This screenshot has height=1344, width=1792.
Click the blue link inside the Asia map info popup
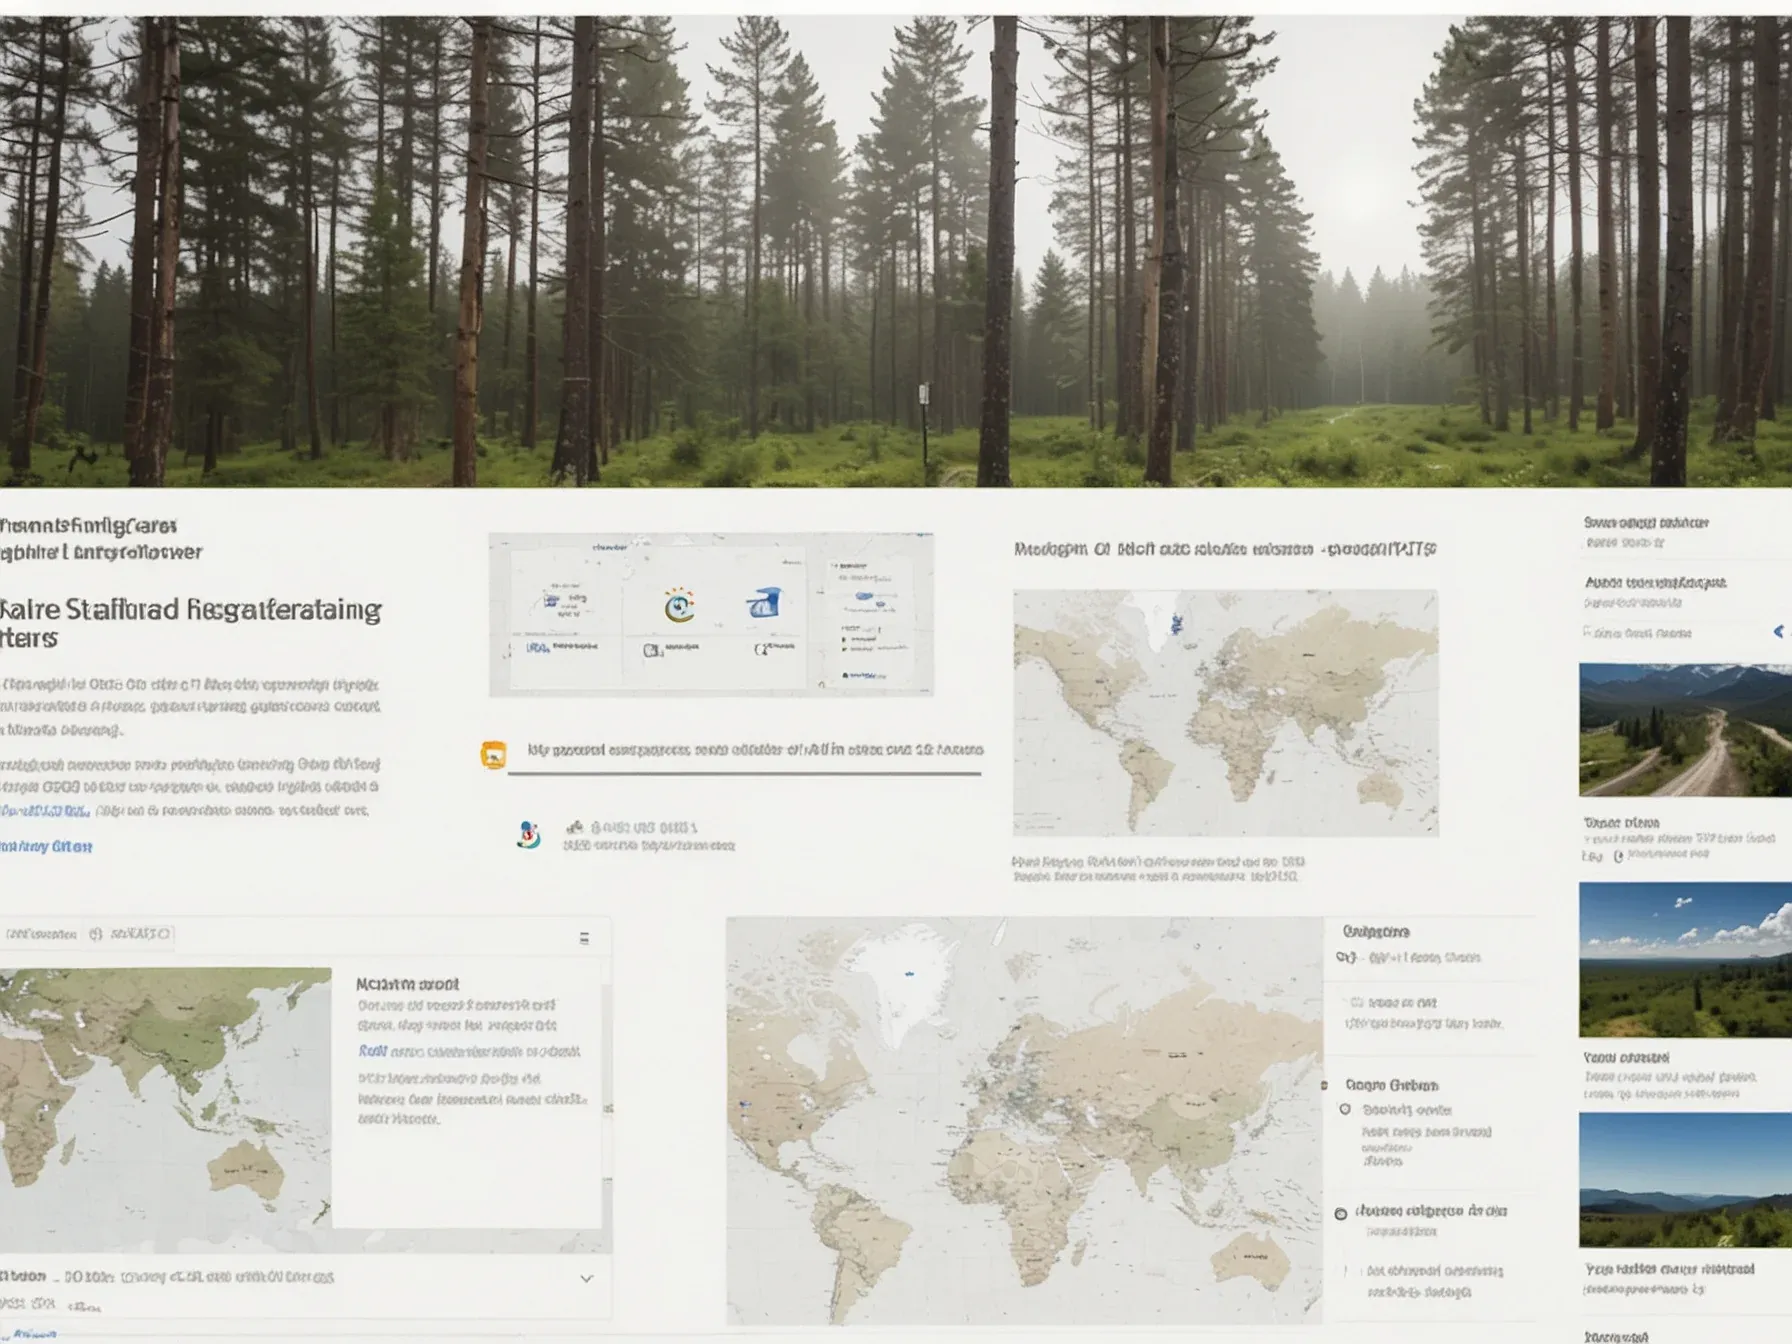372,1051
